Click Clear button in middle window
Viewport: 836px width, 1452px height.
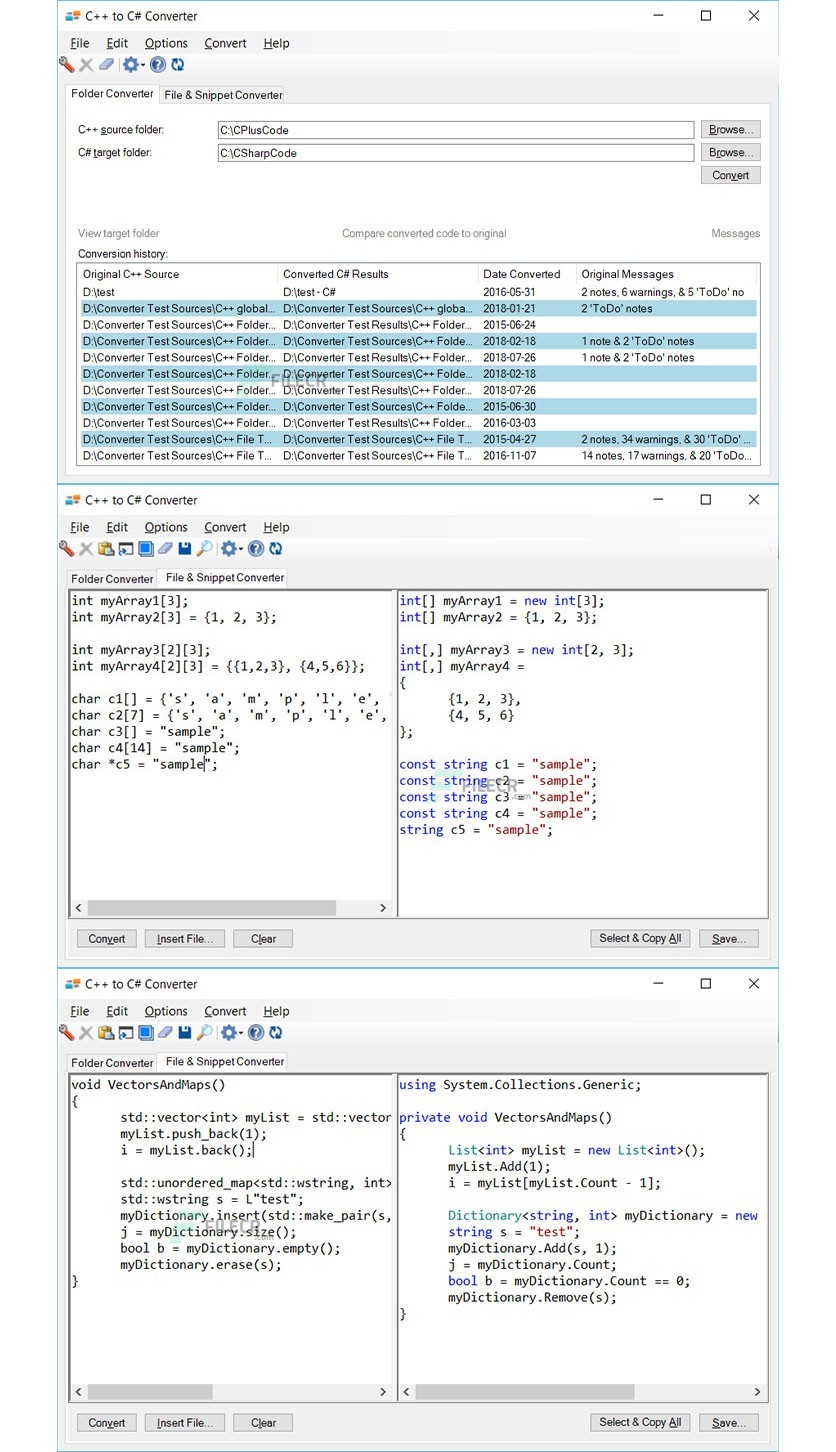point(263,938)
